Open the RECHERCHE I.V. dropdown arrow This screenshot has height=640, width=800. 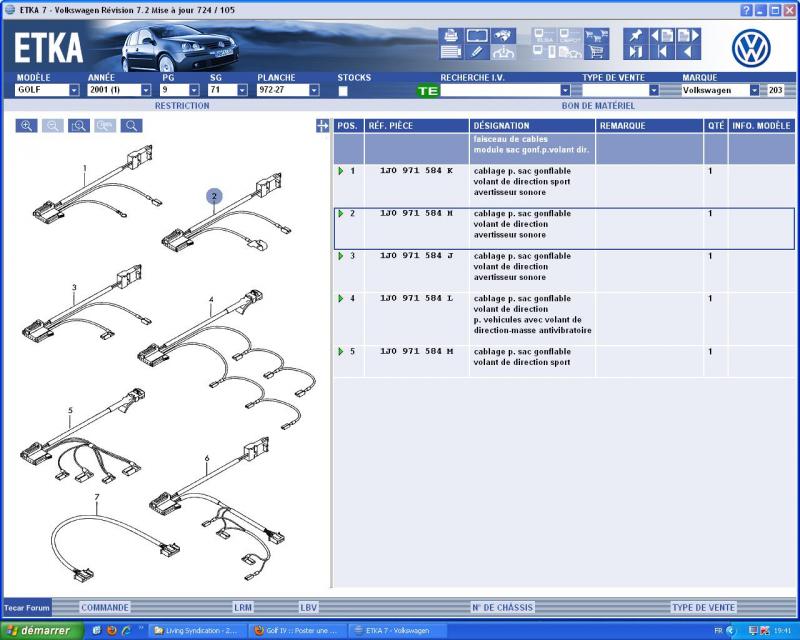point(565,90)
